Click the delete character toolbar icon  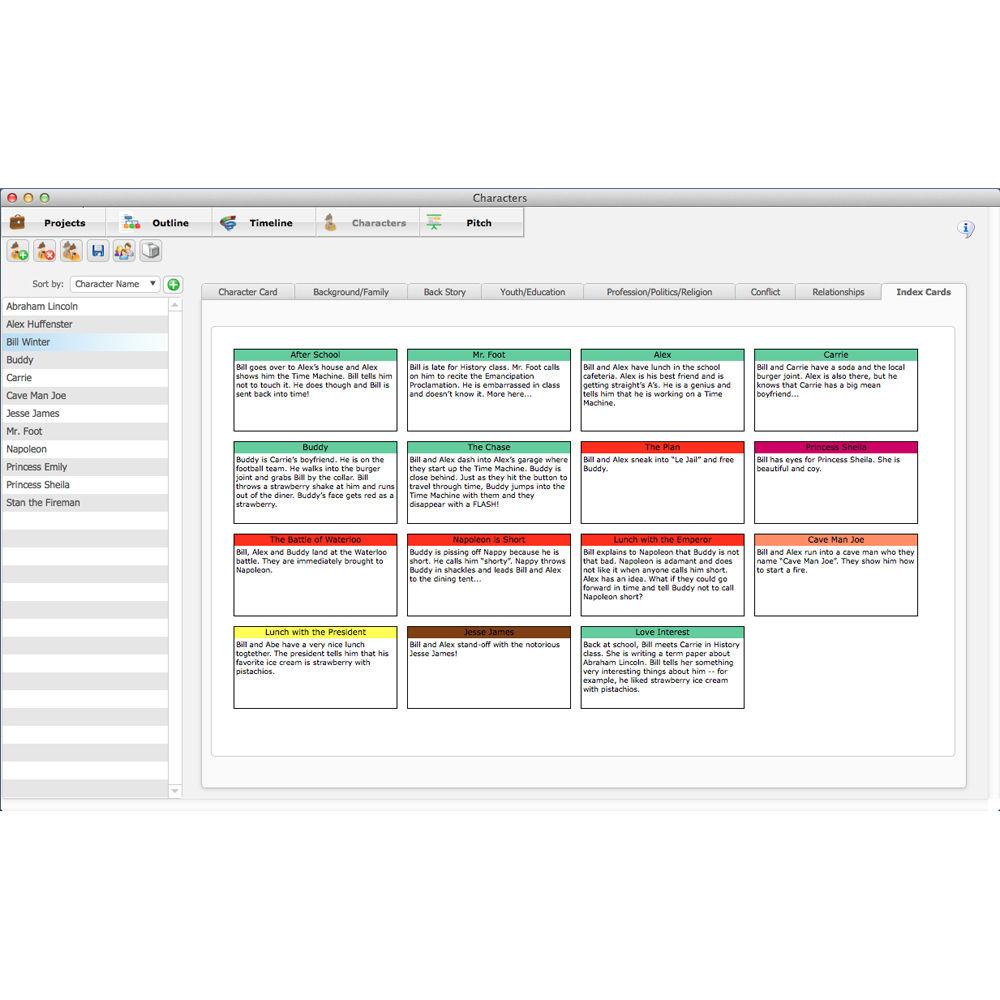[44, 251]
